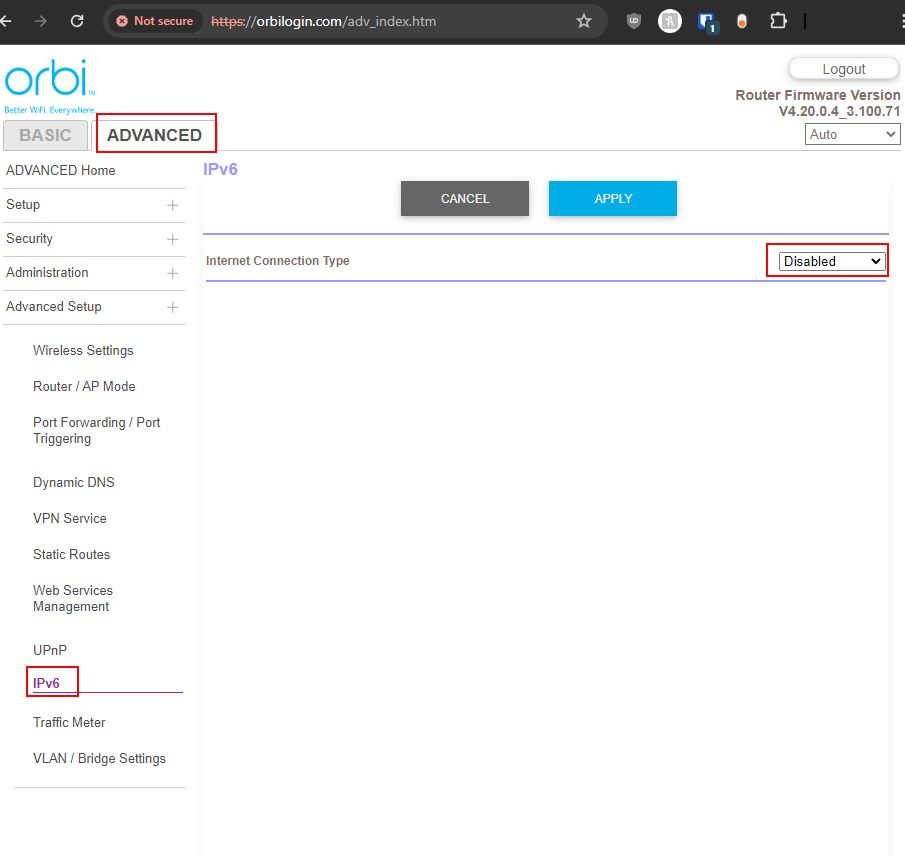Bookmark this page with the star icon

[584, 21]
